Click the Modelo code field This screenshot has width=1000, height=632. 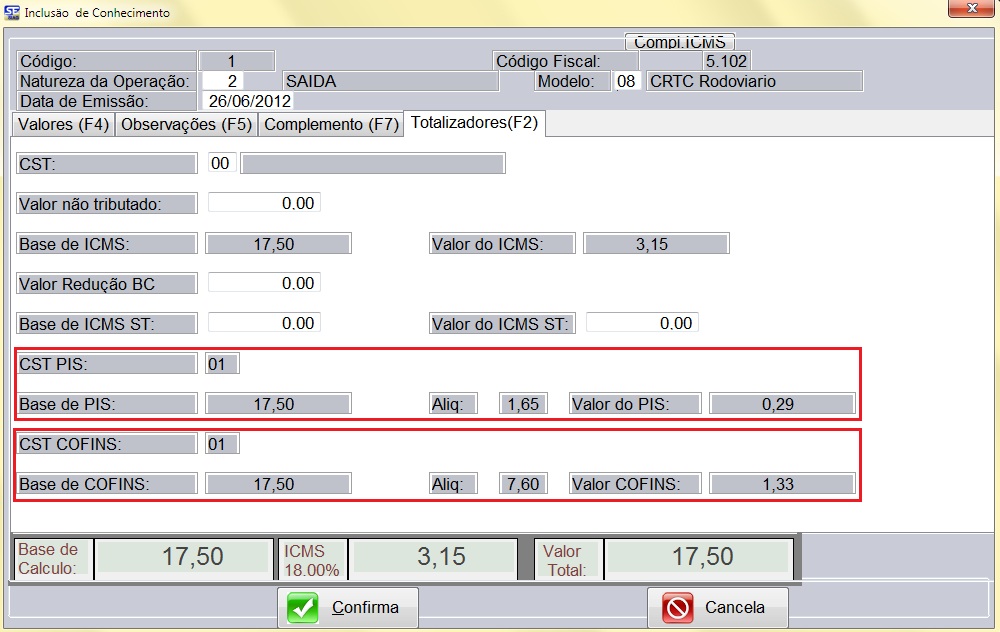(626, 81)
